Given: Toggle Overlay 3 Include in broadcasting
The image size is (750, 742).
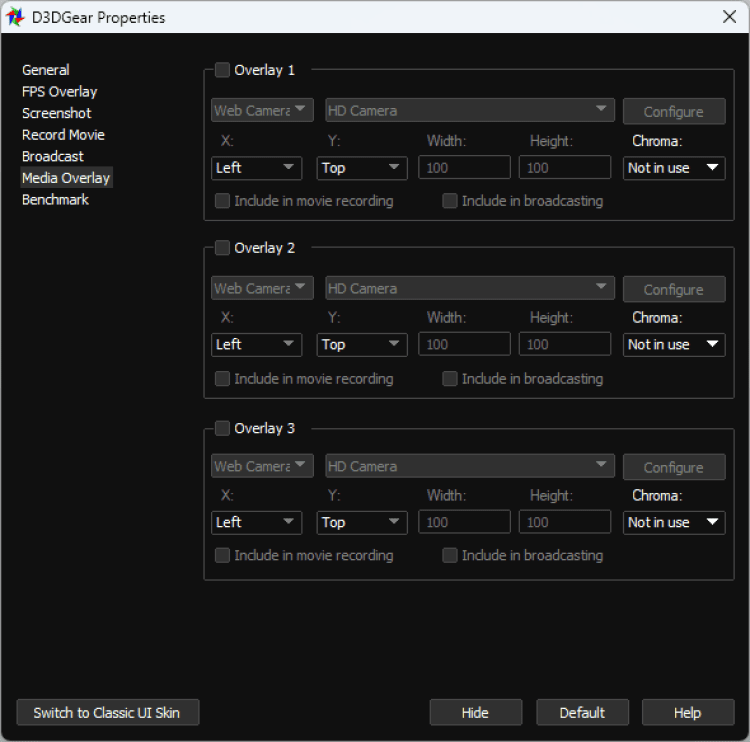Looking at the screenshot, I should click(x=450, y=555).
